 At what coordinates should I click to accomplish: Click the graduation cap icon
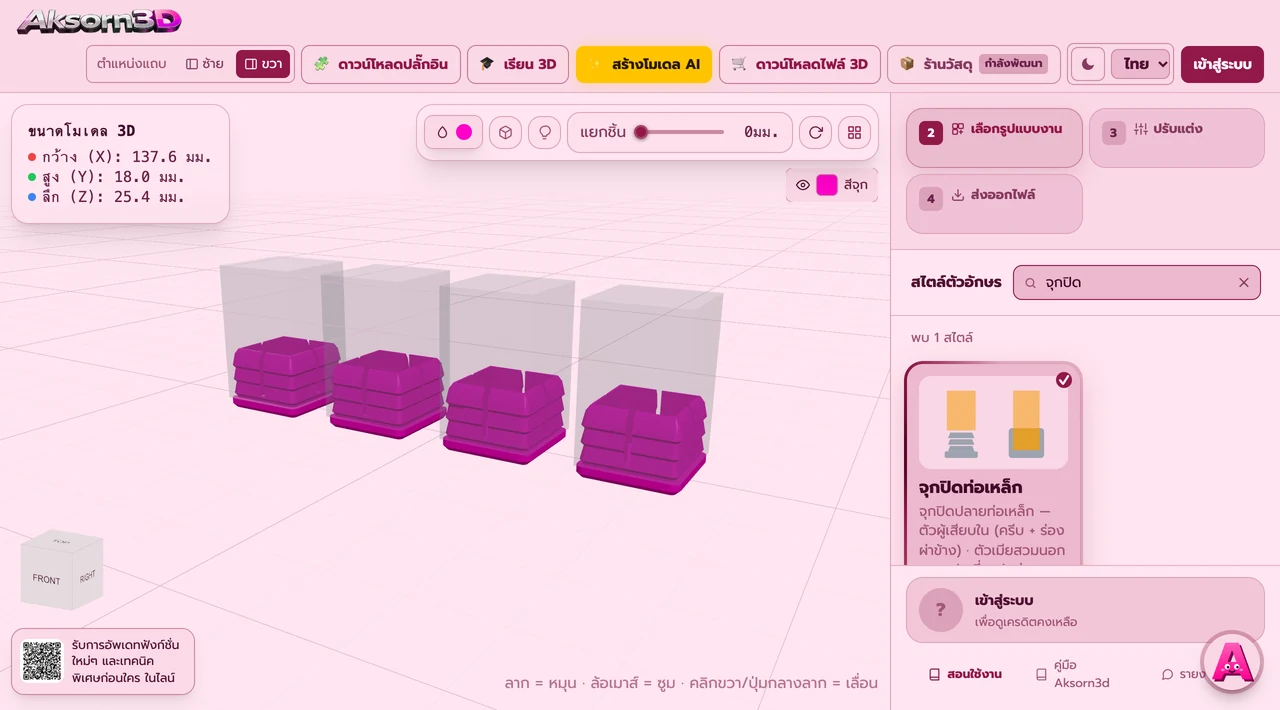pos(487,64)
